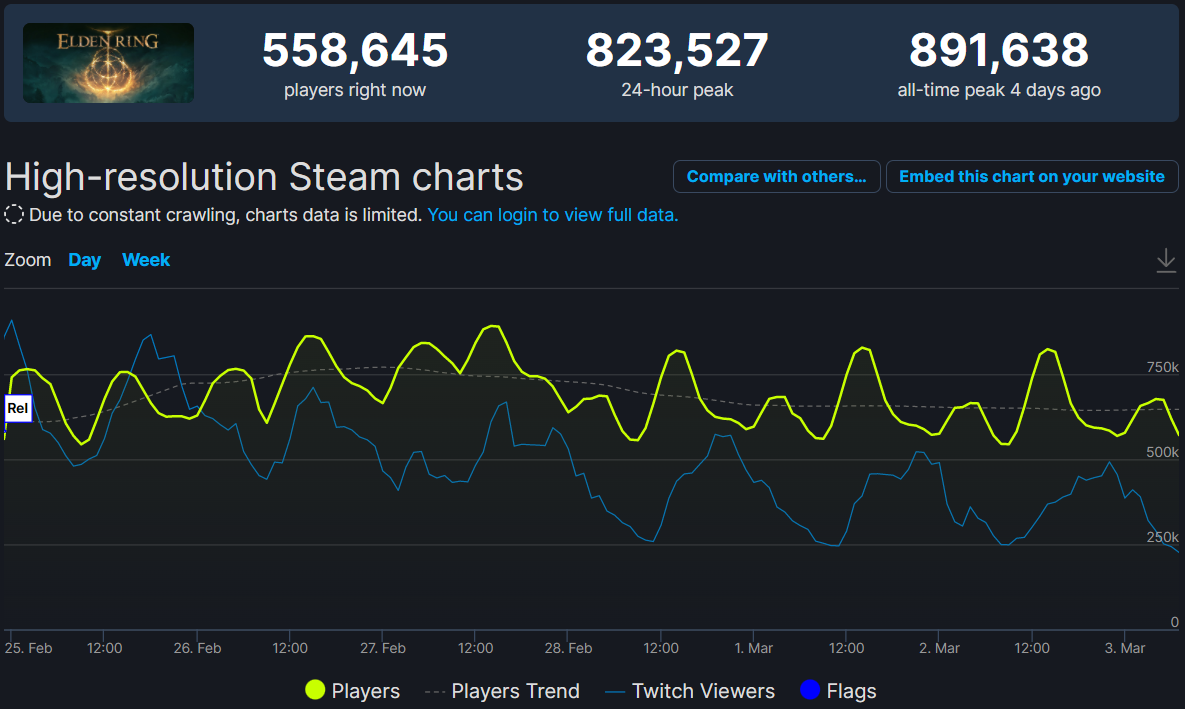Select the 823,527 24-hour peak figure
Image resolution: width=1185 pixels, height=709 pixels.
677,51
